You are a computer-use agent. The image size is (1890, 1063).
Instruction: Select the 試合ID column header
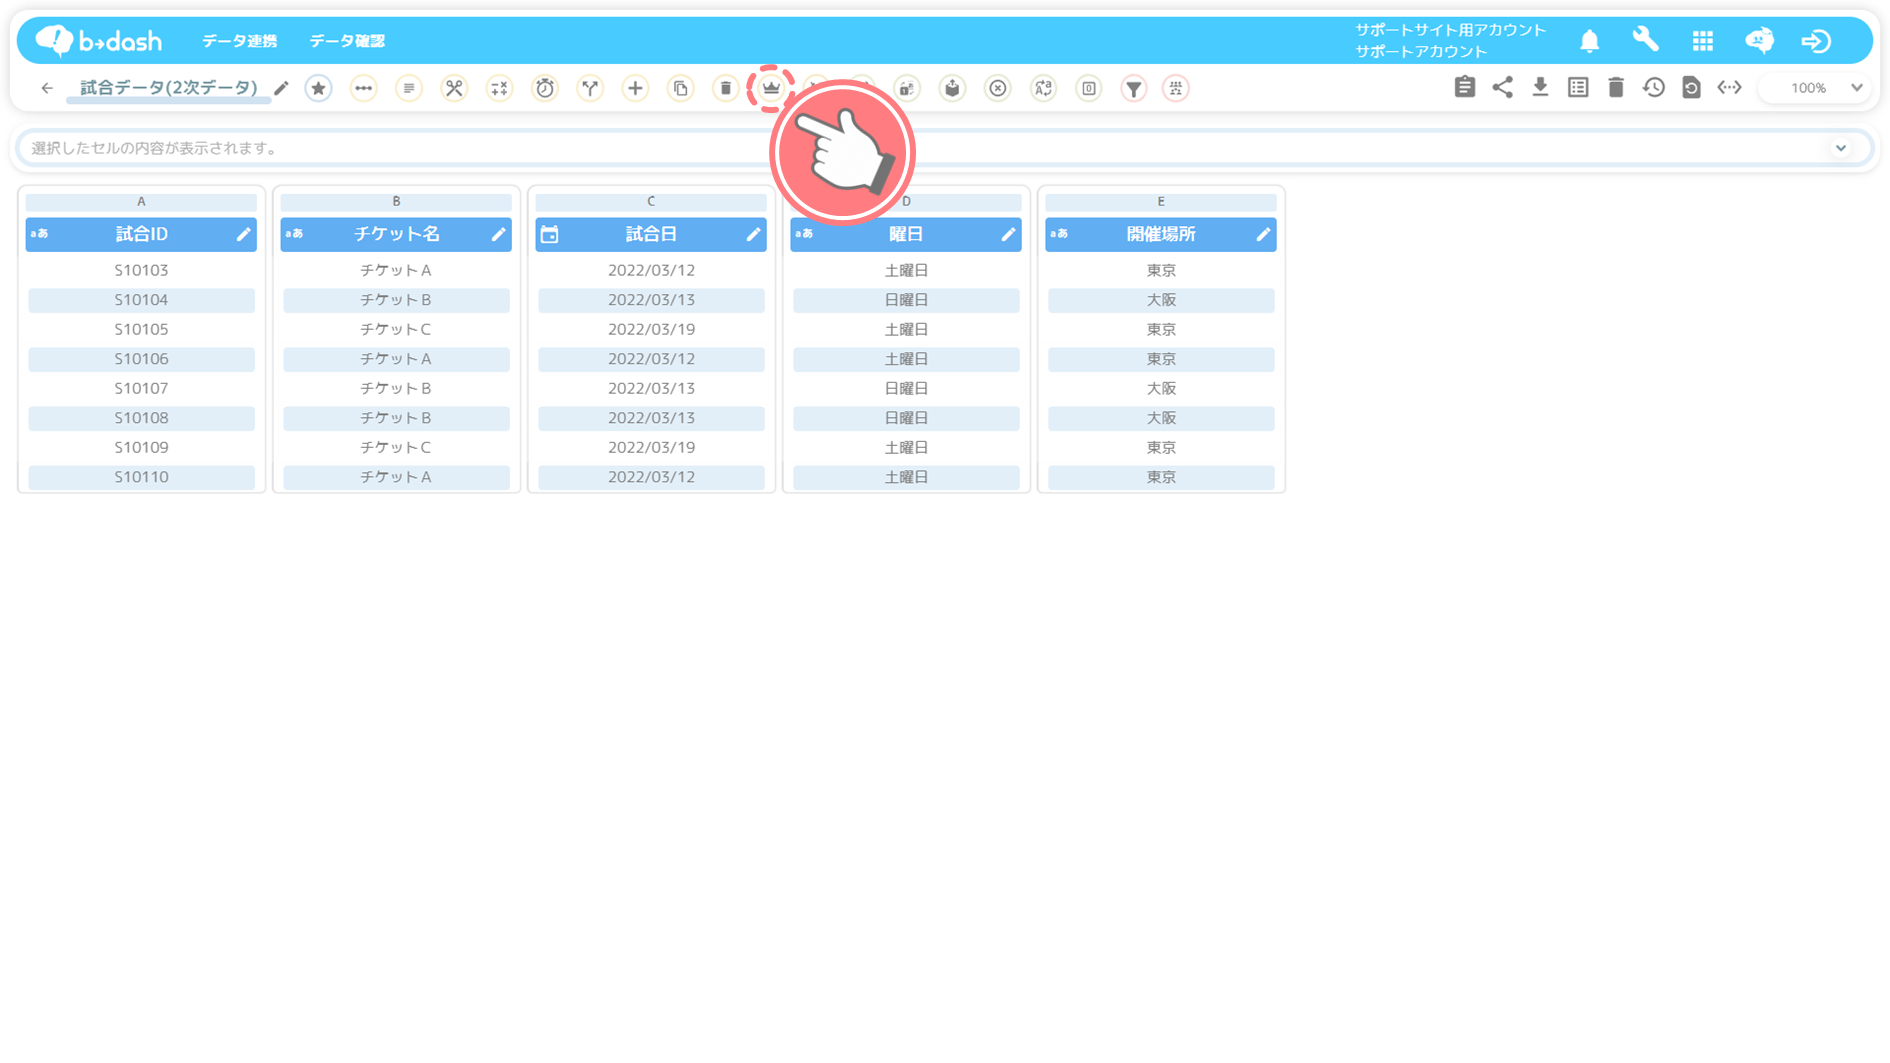pyautogui.click(x=141, y=234)
